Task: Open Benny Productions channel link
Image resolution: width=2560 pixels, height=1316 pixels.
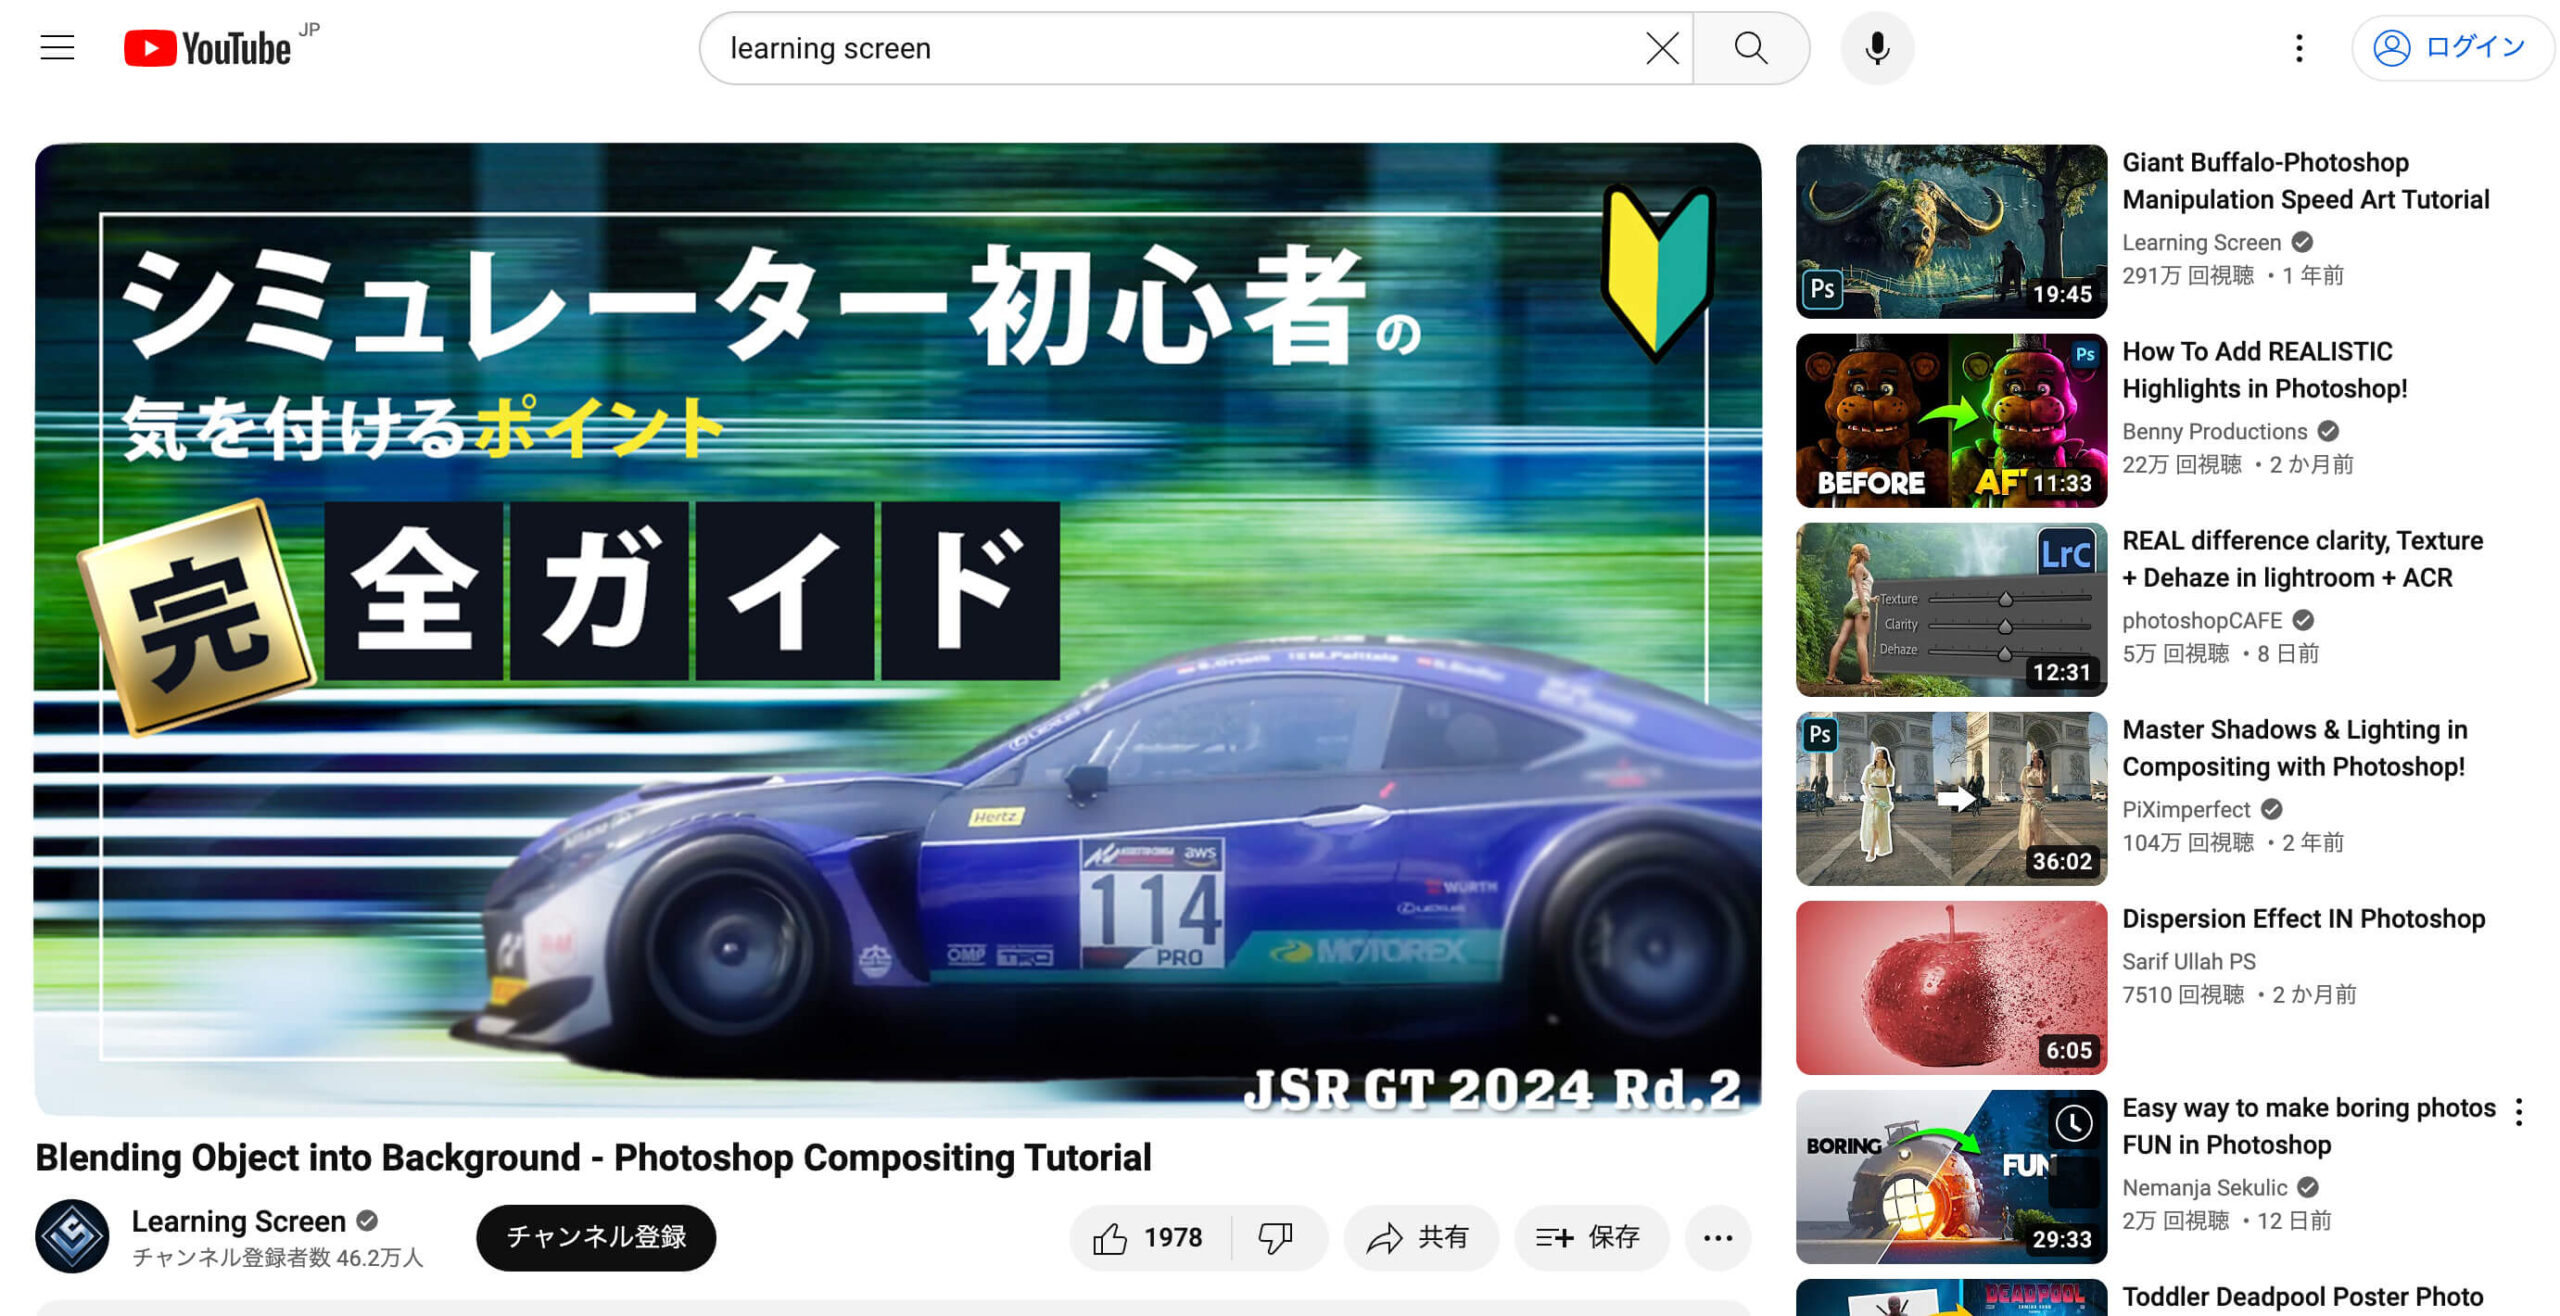Action: [2214, 431]
